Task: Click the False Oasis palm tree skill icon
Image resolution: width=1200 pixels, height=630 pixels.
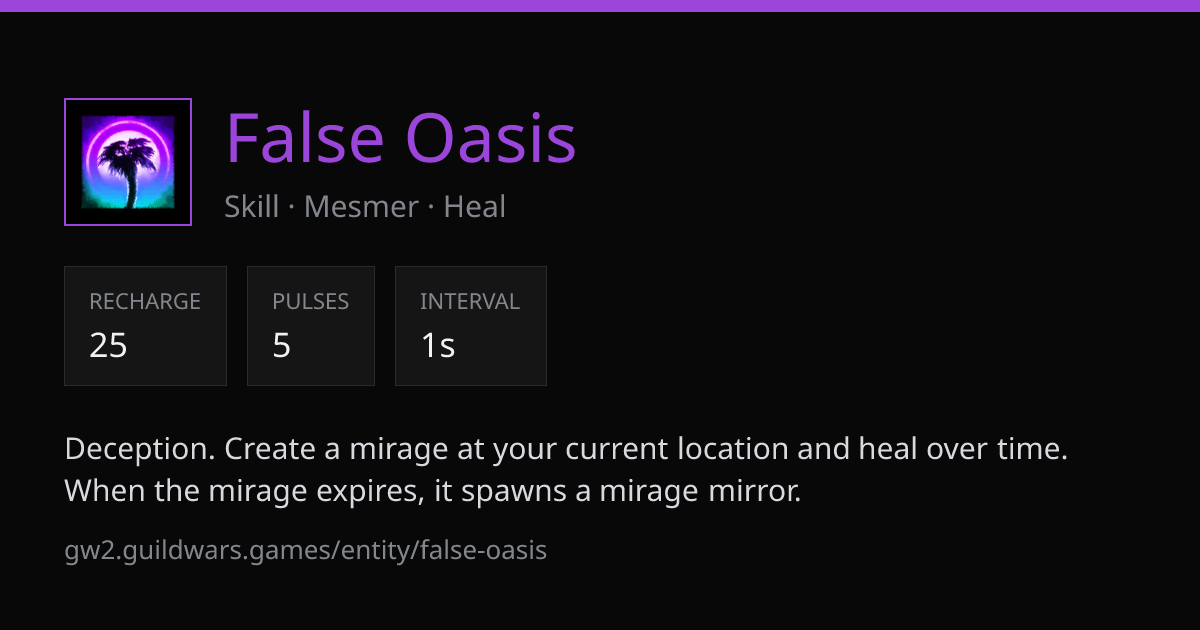Action: click(128, 162)
